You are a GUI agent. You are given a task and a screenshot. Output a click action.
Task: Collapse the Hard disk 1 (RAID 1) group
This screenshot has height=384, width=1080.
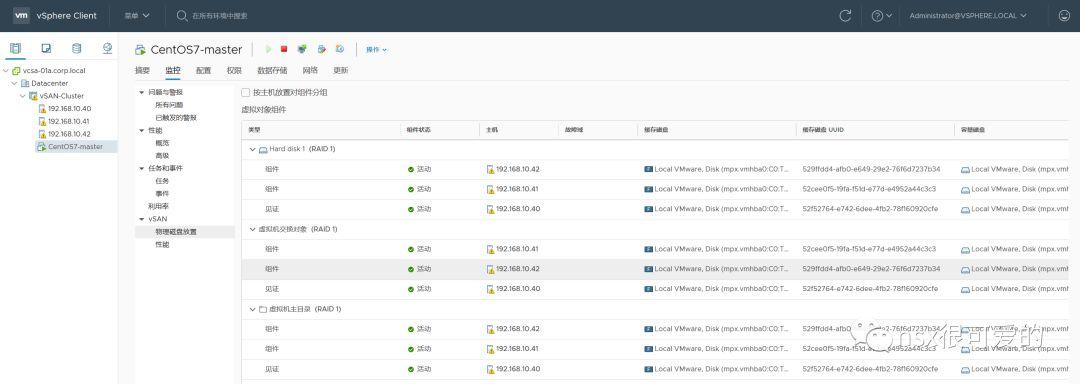pos(253,149)
